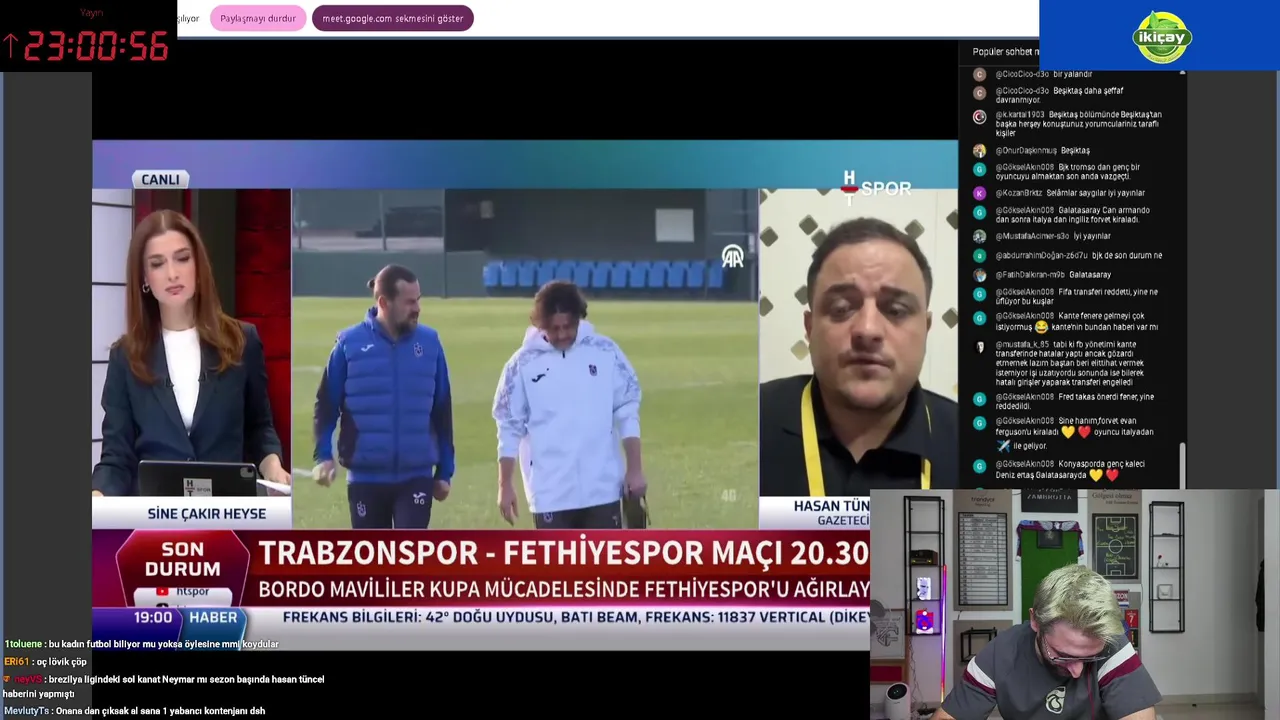
Task: Click the 'Paylaşmayı durdur' button
Action: (x=258, y=18)
